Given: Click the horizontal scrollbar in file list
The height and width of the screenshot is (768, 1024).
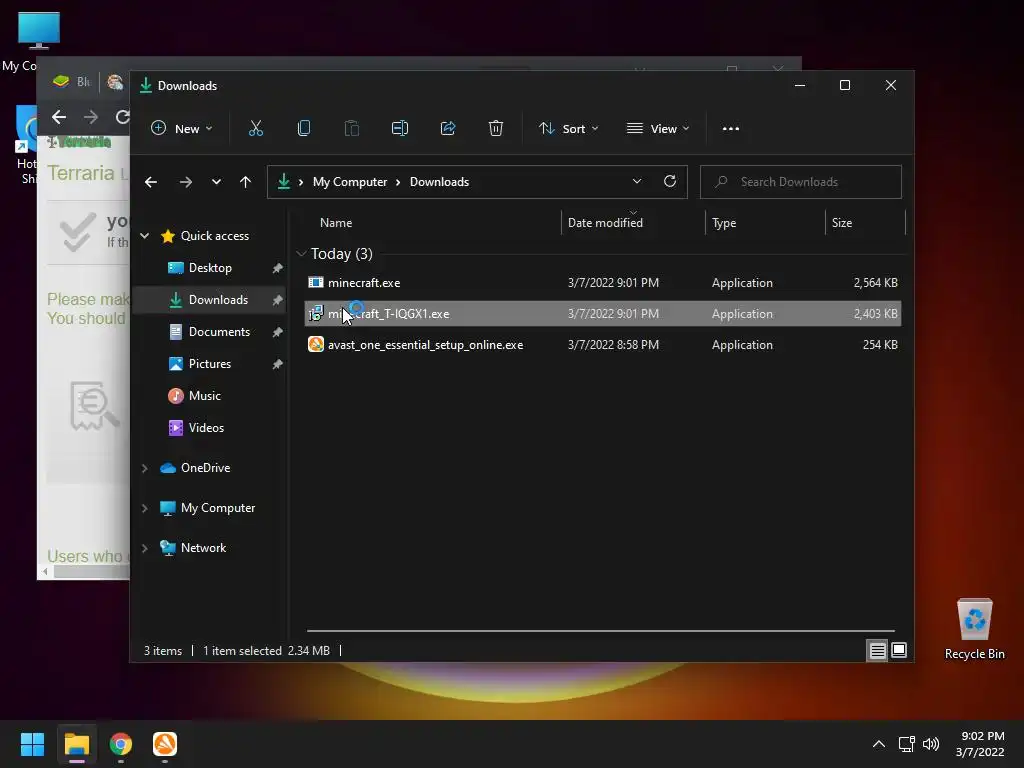Looking at the screenshot, I should 601,631.
